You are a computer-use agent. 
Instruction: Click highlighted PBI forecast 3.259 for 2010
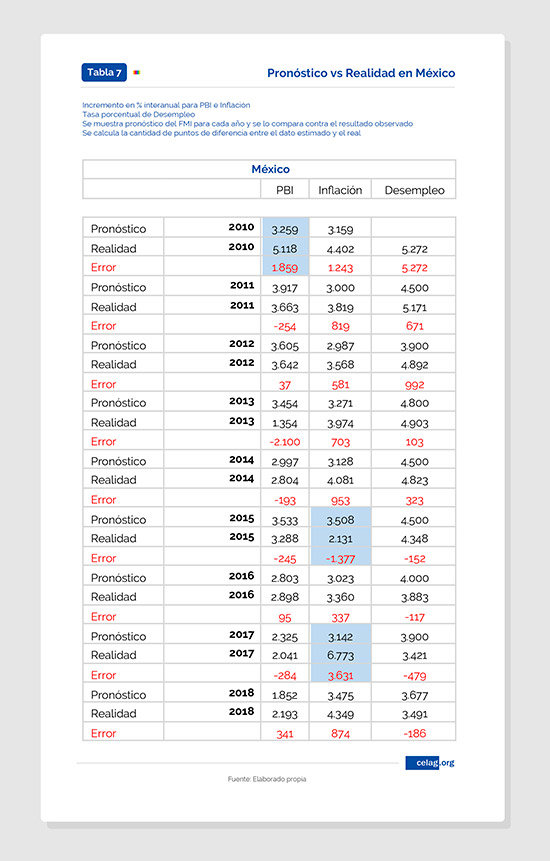pyautogui.click(x=285, y=228)
